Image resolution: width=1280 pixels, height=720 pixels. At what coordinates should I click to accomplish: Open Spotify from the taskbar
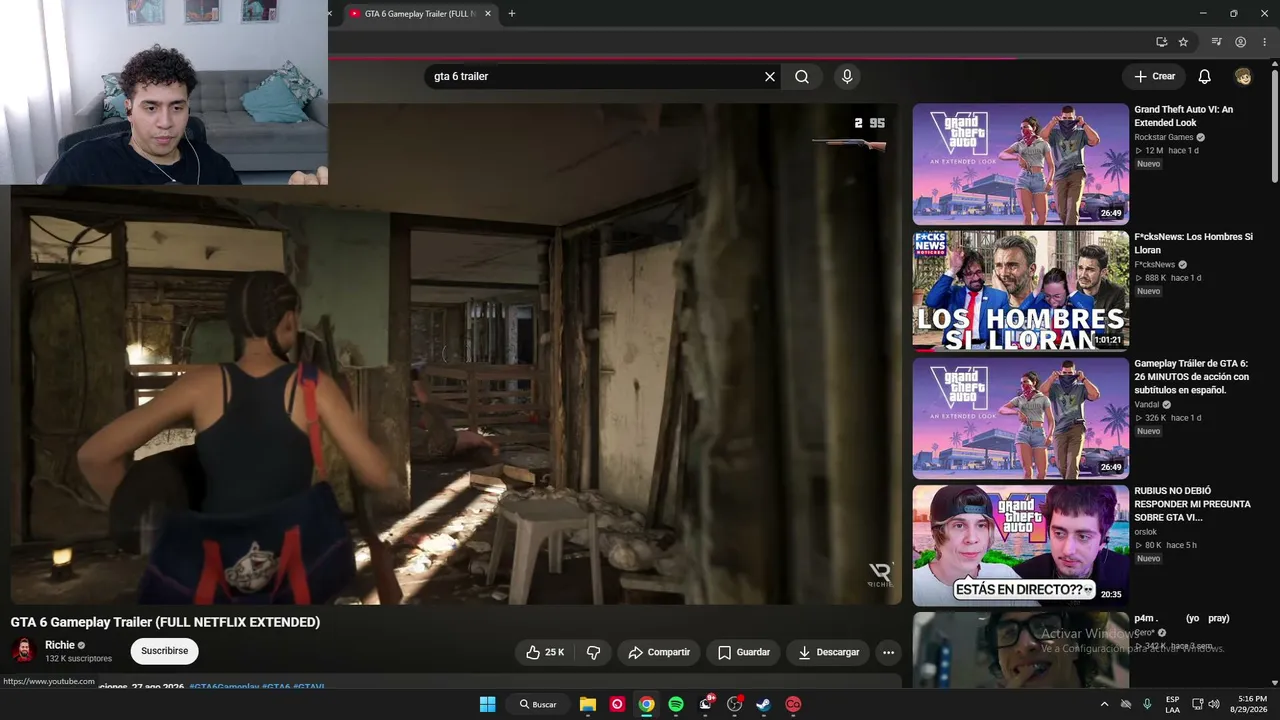(x=676, y=704)
